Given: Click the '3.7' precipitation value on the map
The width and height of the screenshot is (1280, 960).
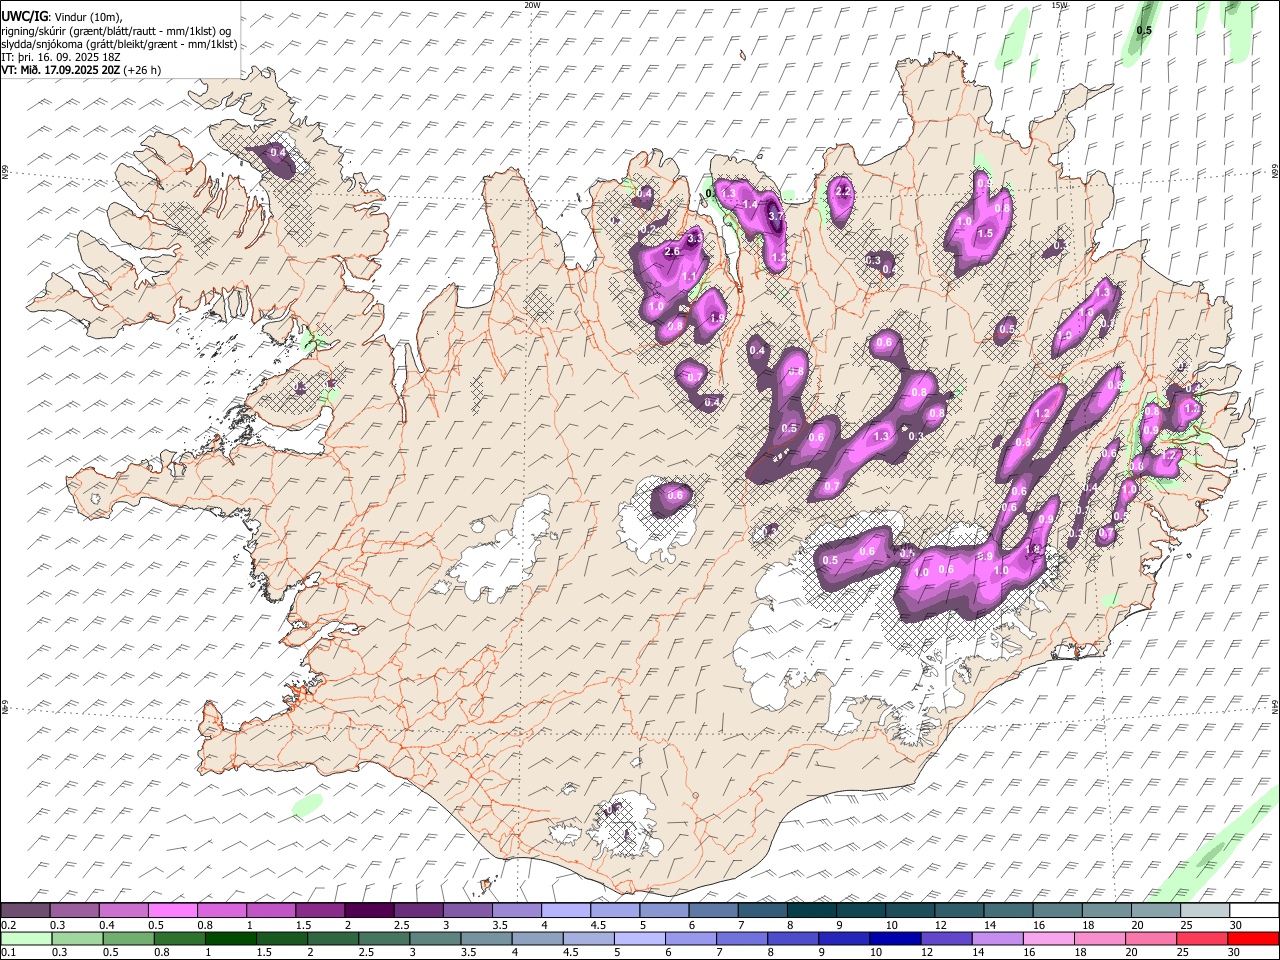Looking at the screenshot, I should (x=774, y=216).
